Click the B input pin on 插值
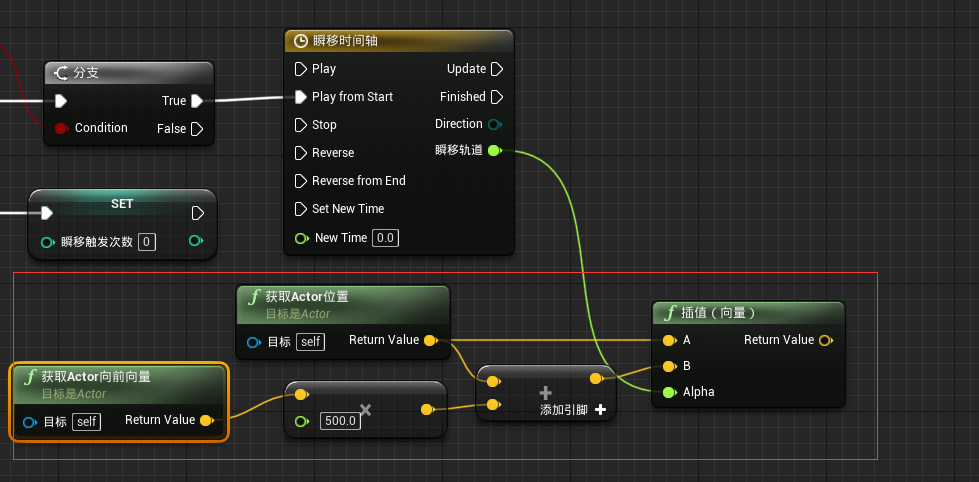The image size is (979, 482). click(x=669, y=366)
